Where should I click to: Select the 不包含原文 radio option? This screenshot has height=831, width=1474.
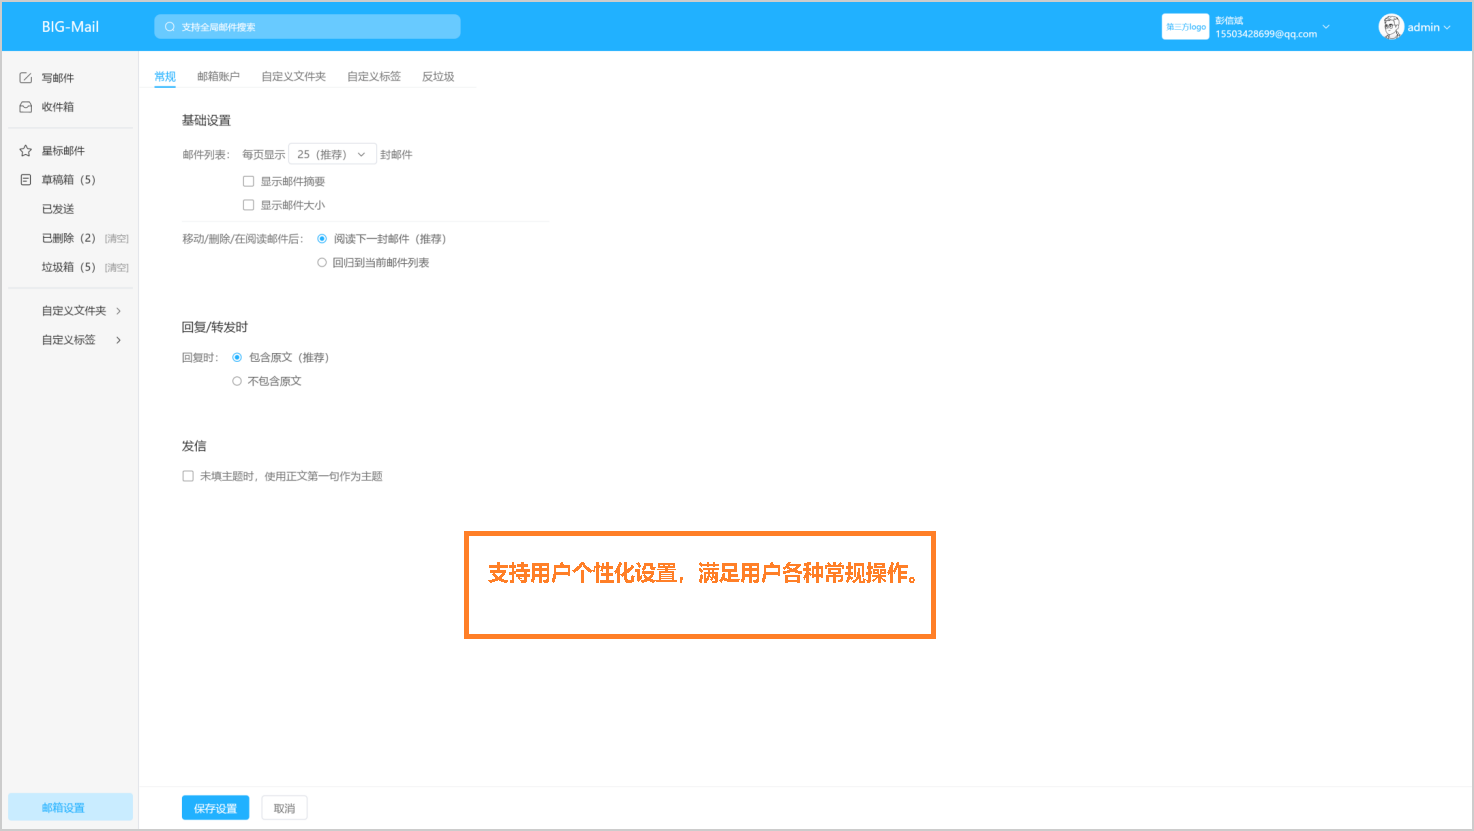236,380
